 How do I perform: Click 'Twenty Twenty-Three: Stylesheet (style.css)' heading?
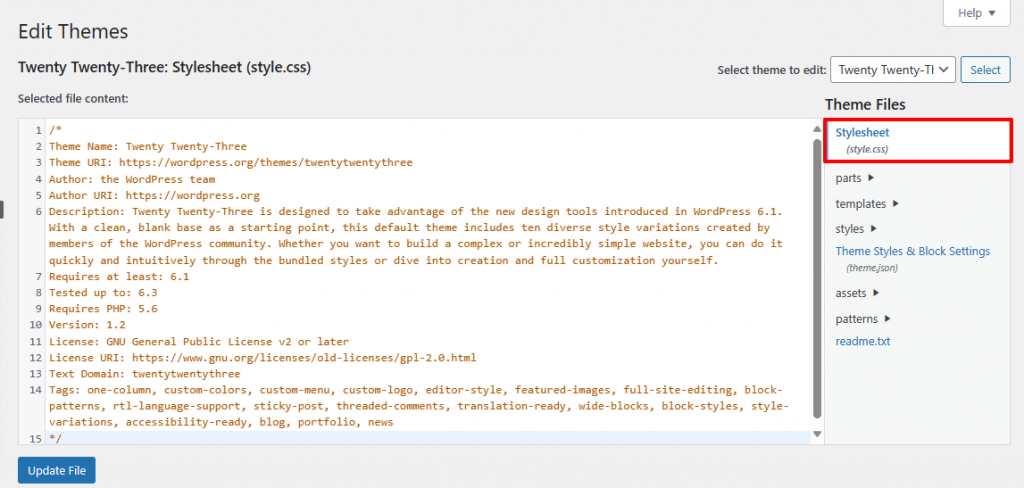click(x=165, y=67)
